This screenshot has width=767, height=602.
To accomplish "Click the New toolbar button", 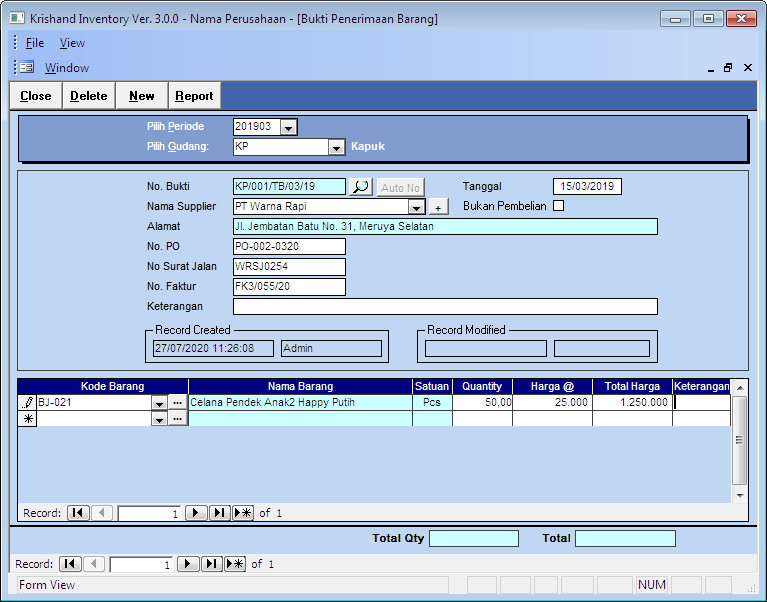I will [142, 96].
